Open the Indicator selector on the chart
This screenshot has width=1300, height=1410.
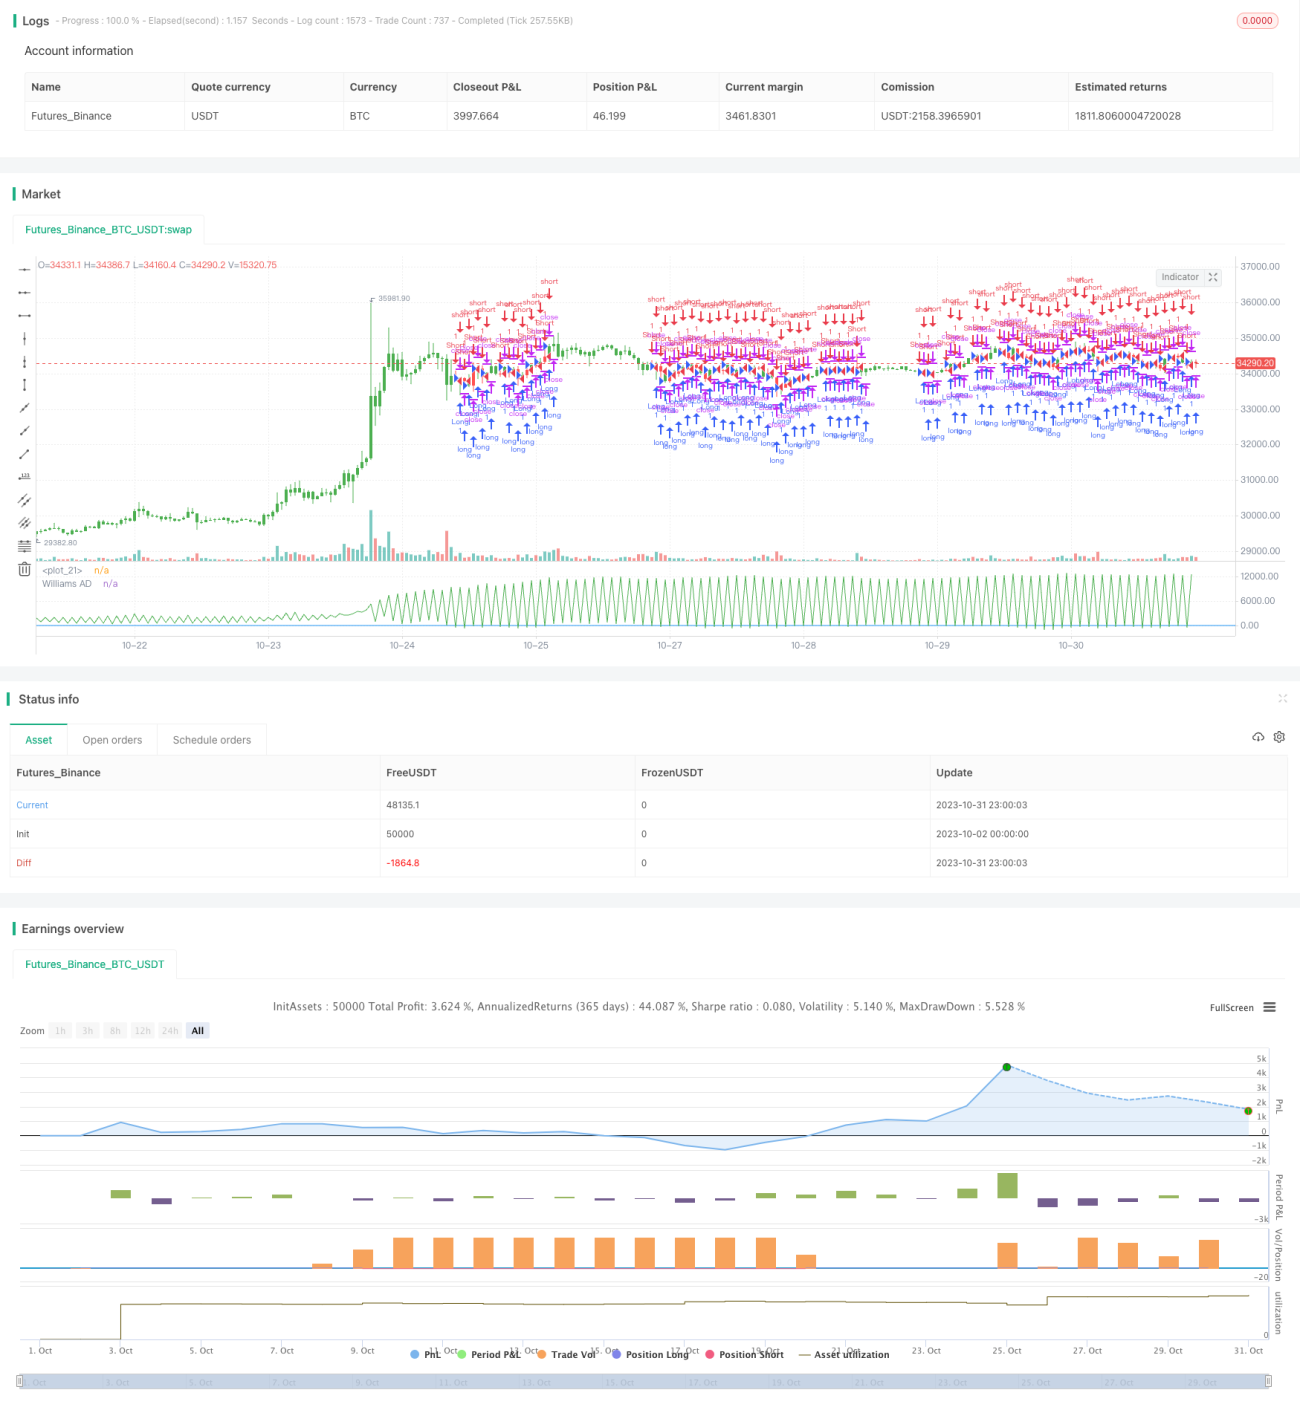(x=1180, y=277)
